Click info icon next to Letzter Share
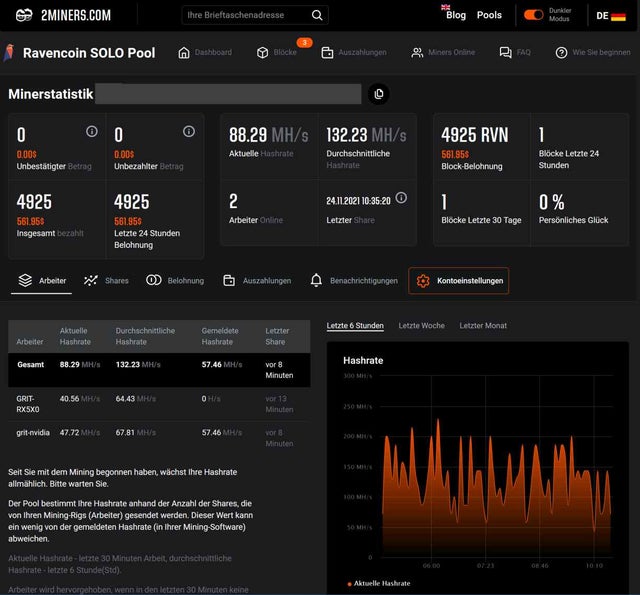 (x=401, y=198)
